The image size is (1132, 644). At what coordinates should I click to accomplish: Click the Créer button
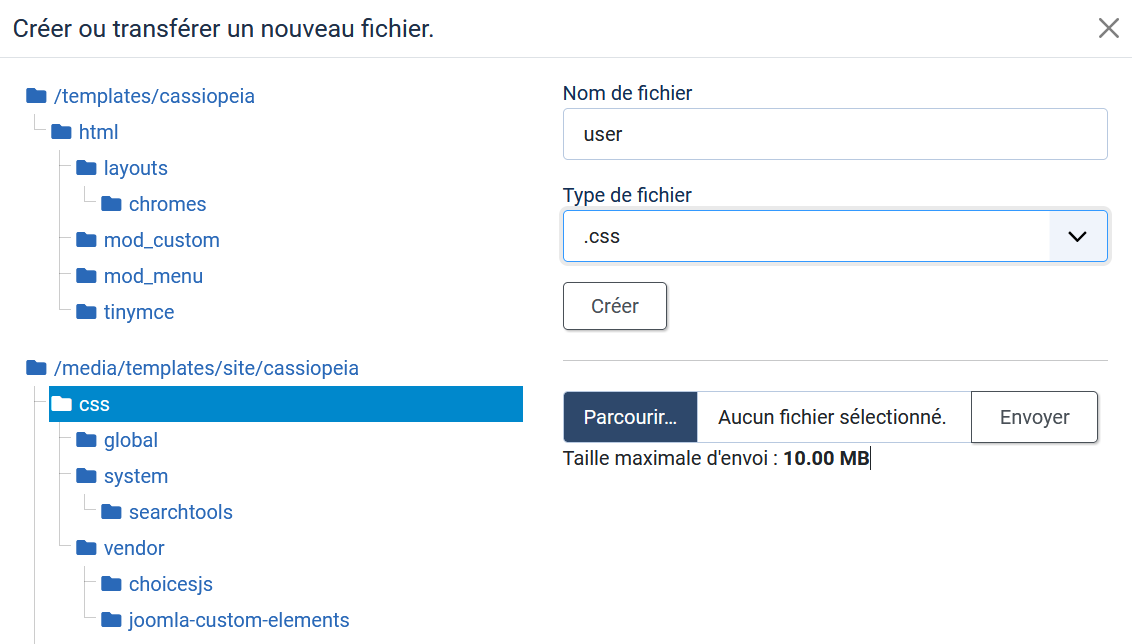pyautogui.click(x=615, y=306)
